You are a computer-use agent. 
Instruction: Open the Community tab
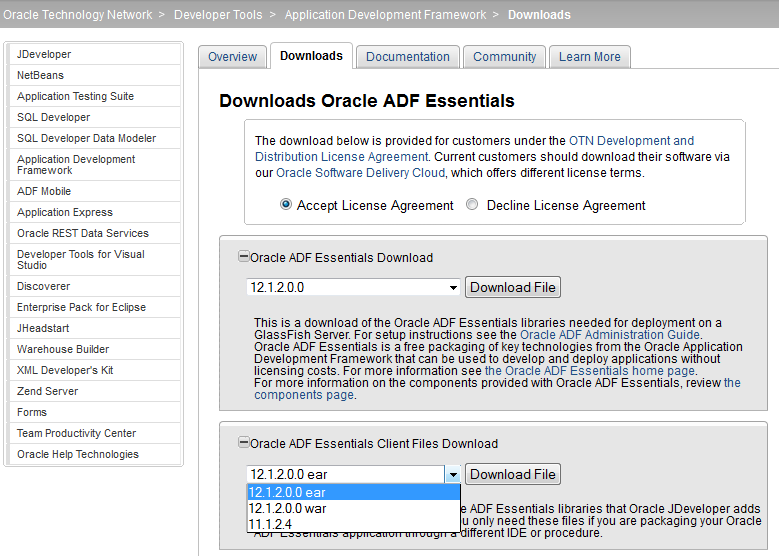point(505,57)
